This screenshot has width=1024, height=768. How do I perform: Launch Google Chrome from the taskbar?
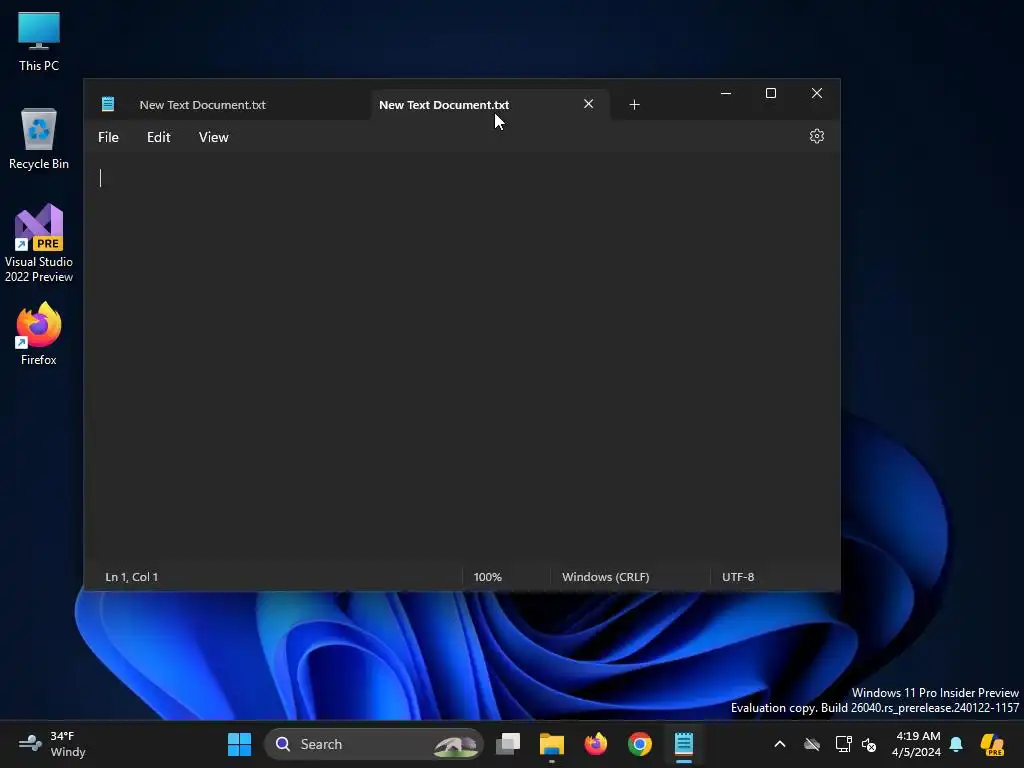(x=639, y=744)
